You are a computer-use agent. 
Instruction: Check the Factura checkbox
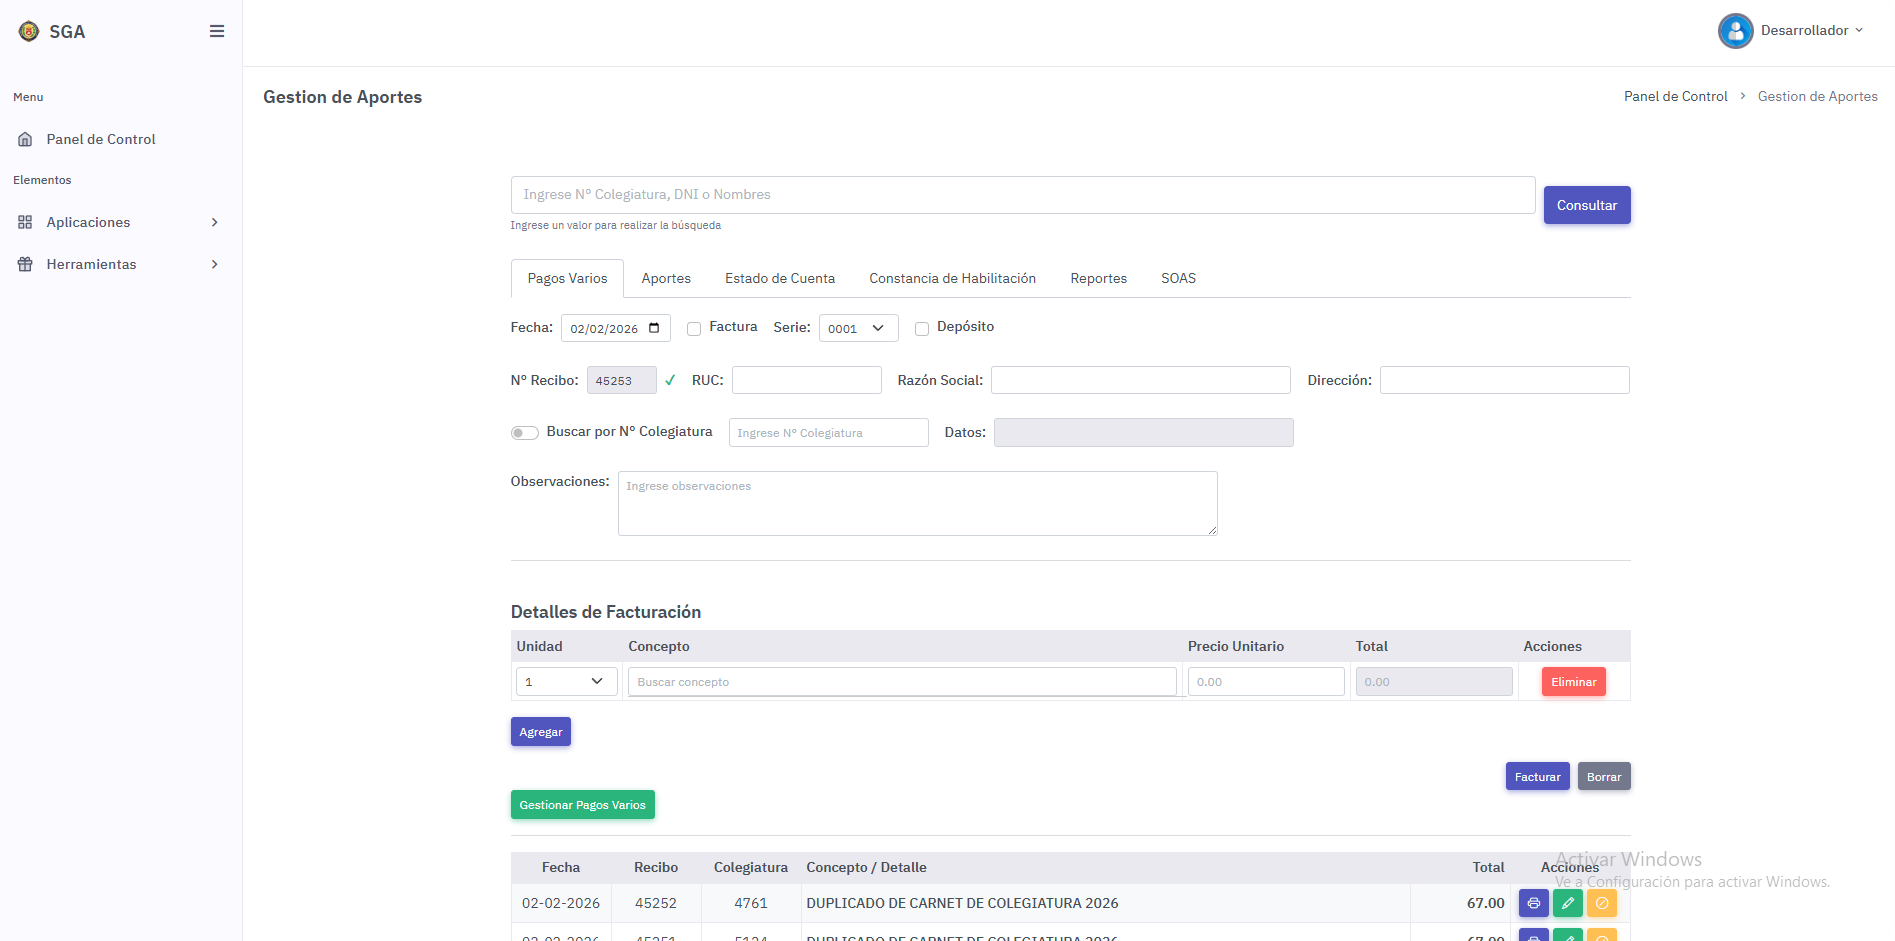pyautogui.click(x=694, y=329)
